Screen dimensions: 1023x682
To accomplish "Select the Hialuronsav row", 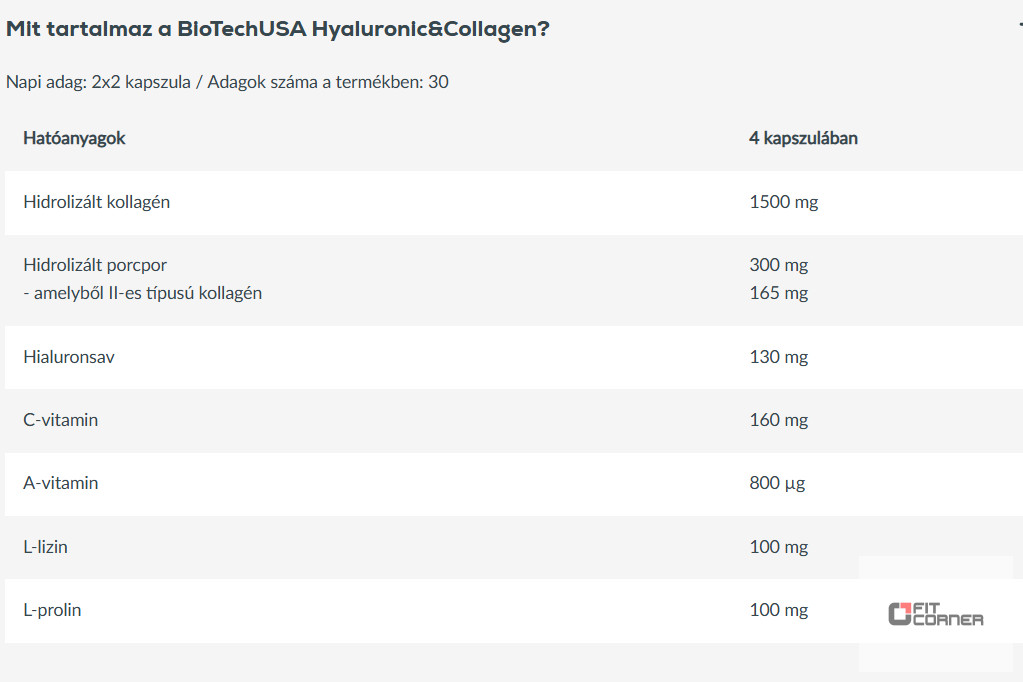I will [514, 357].
